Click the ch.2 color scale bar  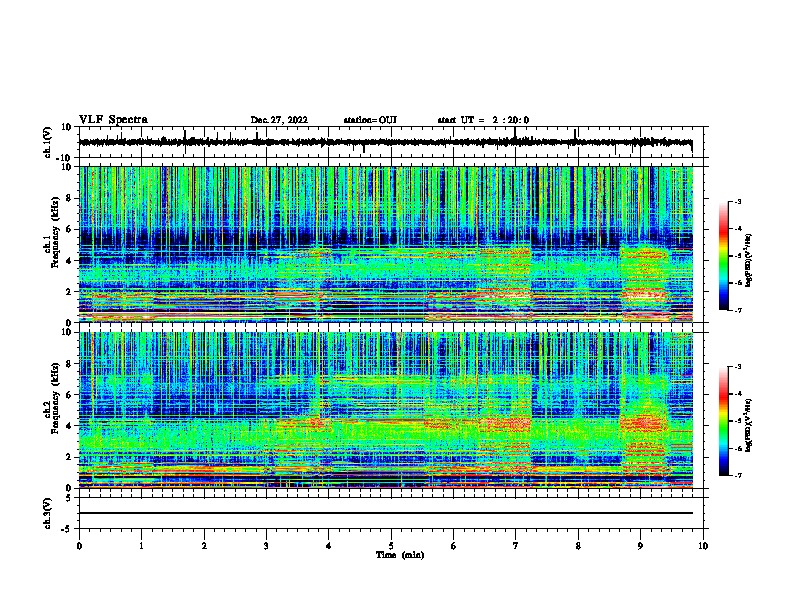tap(723, 421)
